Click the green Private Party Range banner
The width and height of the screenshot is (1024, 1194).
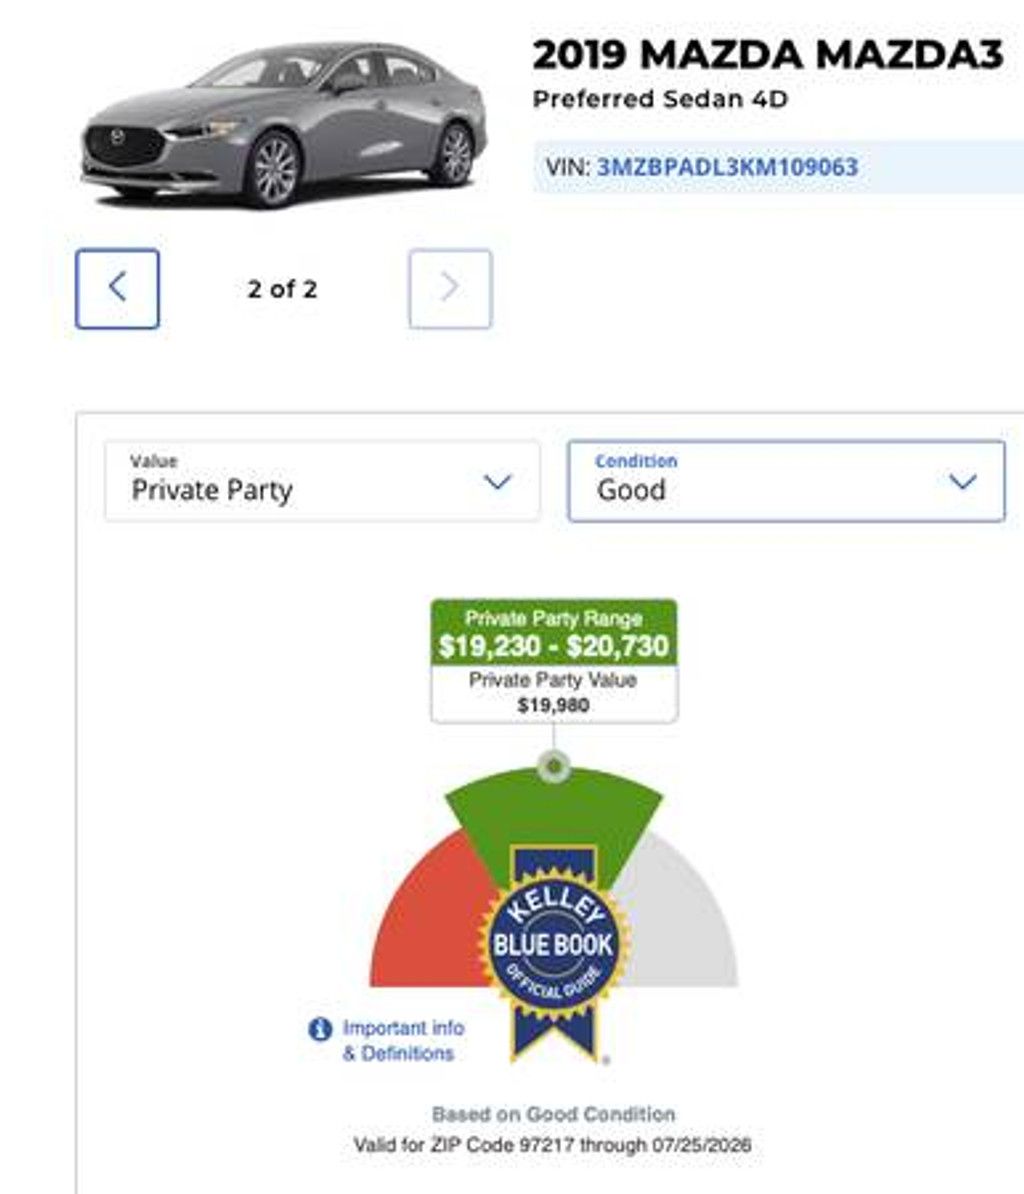[x=553, y=633]
